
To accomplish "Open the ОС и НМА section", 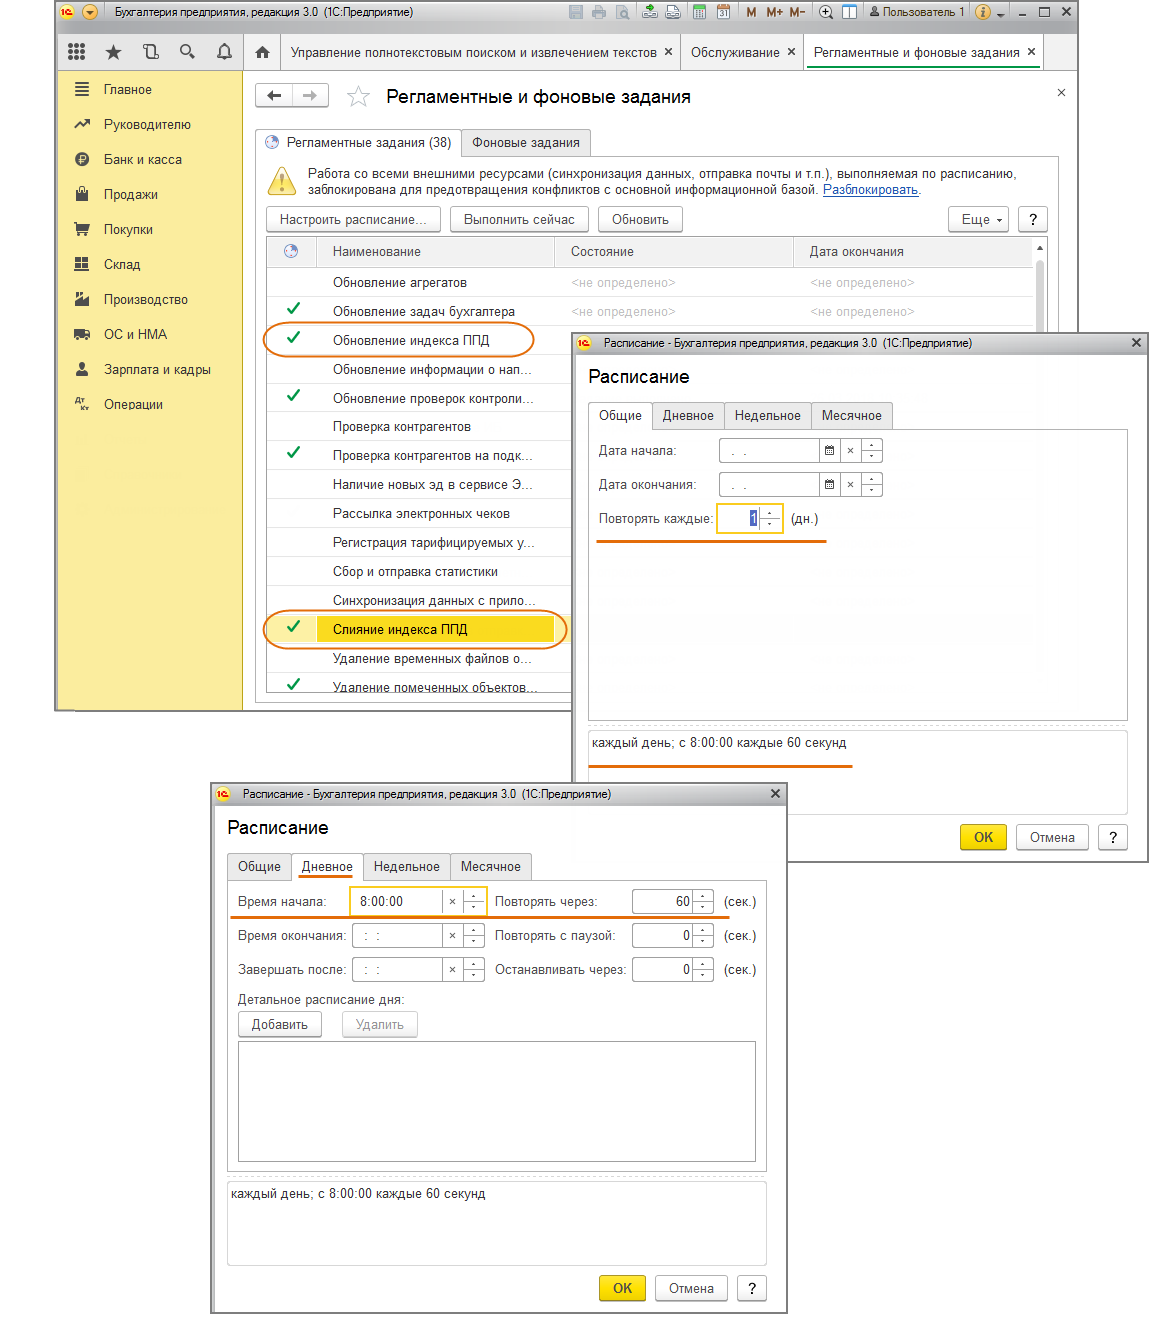I will coord(135,334).
